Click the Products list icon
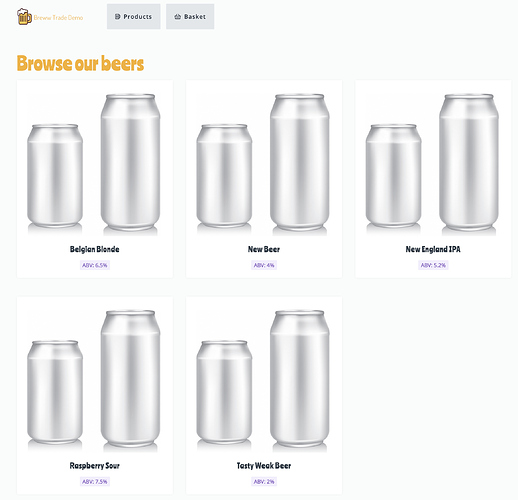518x500 pixels. coord(117,16)
